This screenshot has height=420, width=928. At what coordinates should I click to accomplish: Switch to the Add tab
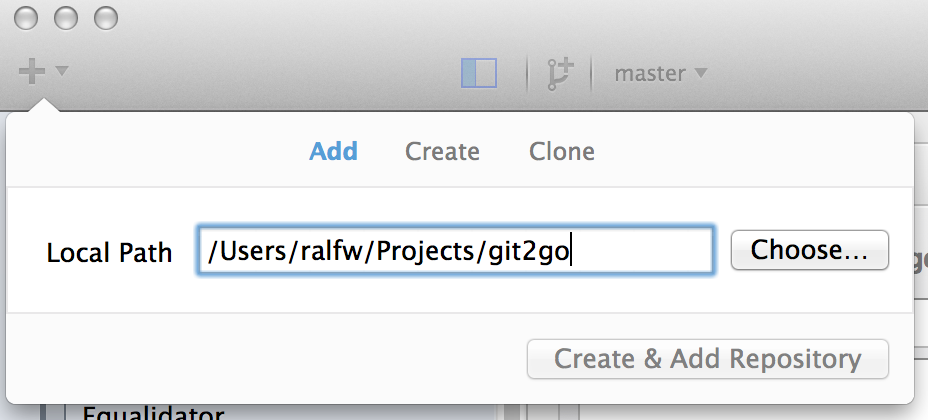pos(333,151)
